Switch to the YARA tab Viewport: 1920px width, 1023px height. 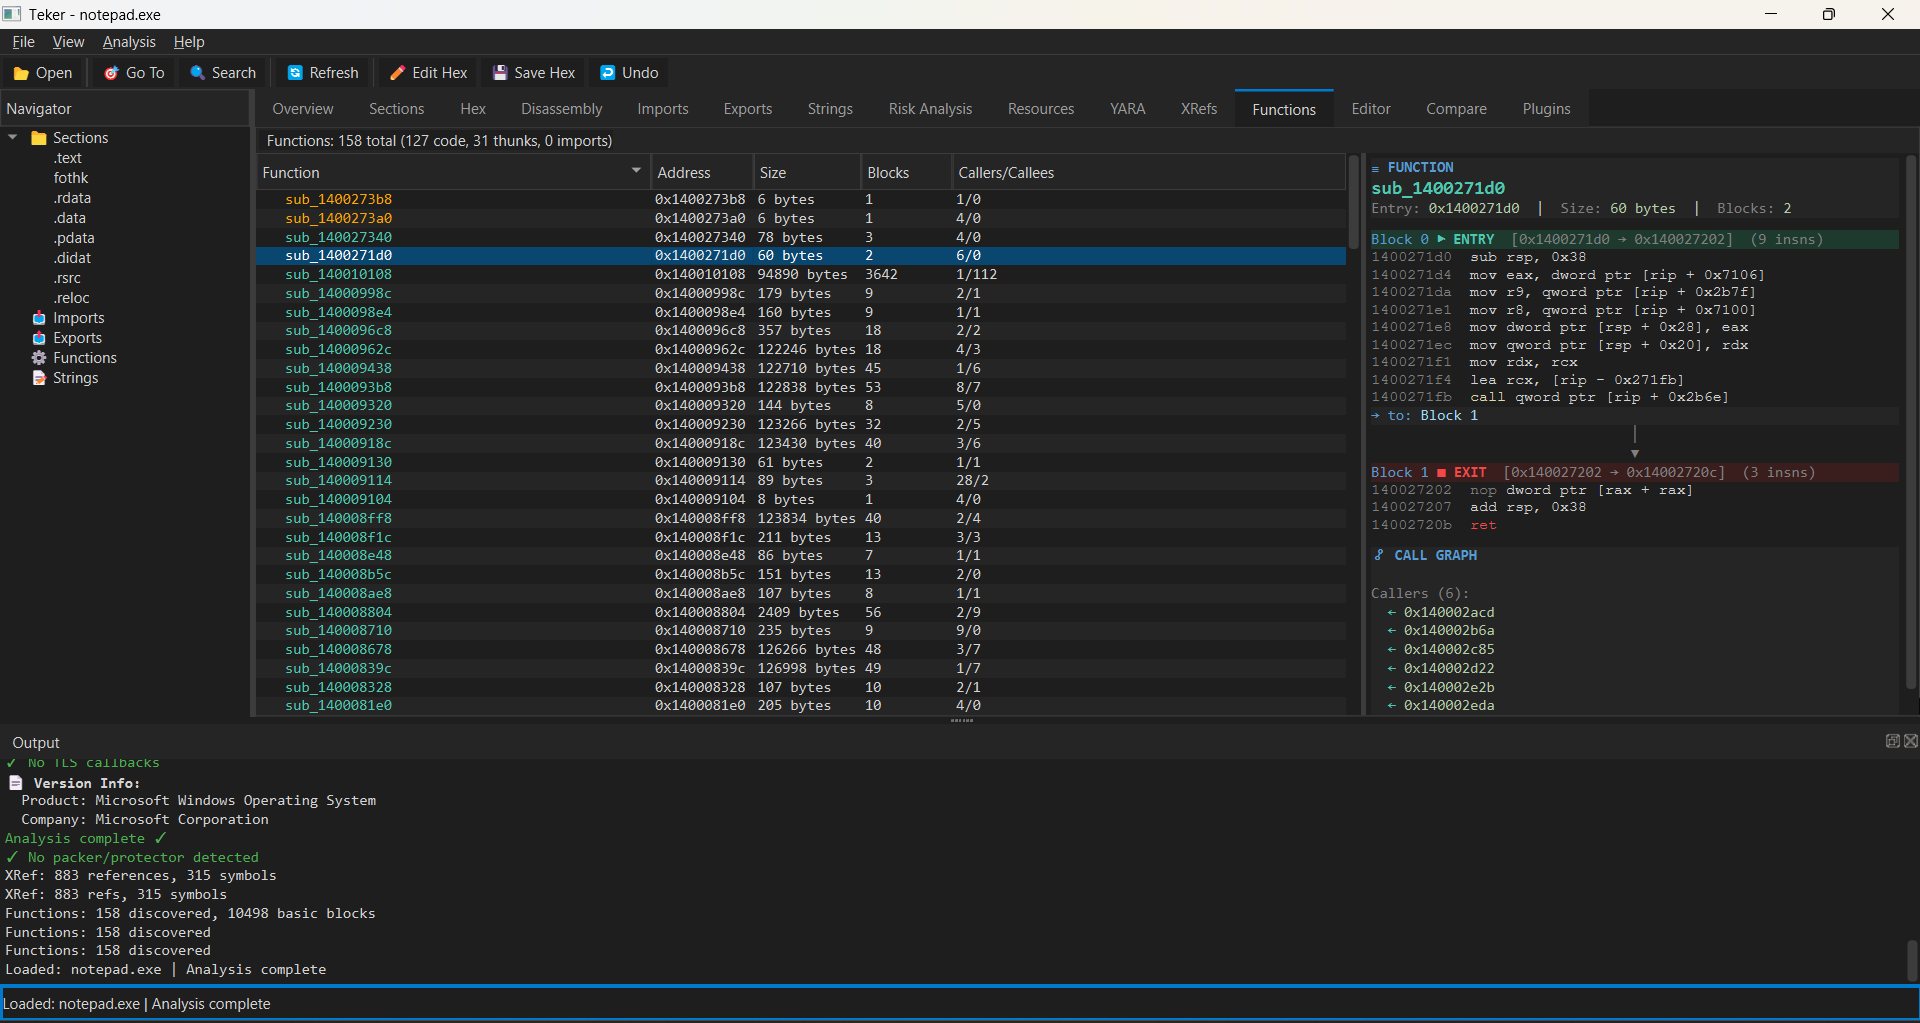point(1127,109)
